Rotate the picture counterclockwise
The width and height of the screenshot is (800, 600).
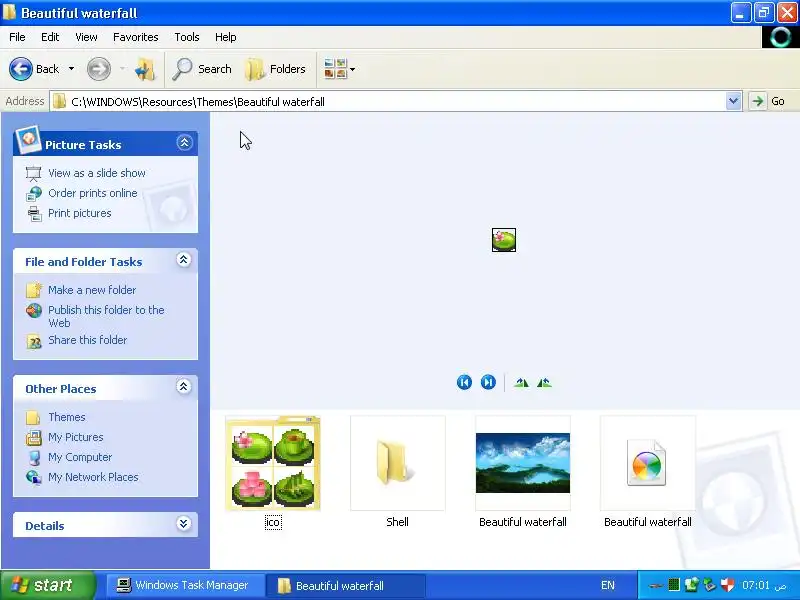(544, 383)
